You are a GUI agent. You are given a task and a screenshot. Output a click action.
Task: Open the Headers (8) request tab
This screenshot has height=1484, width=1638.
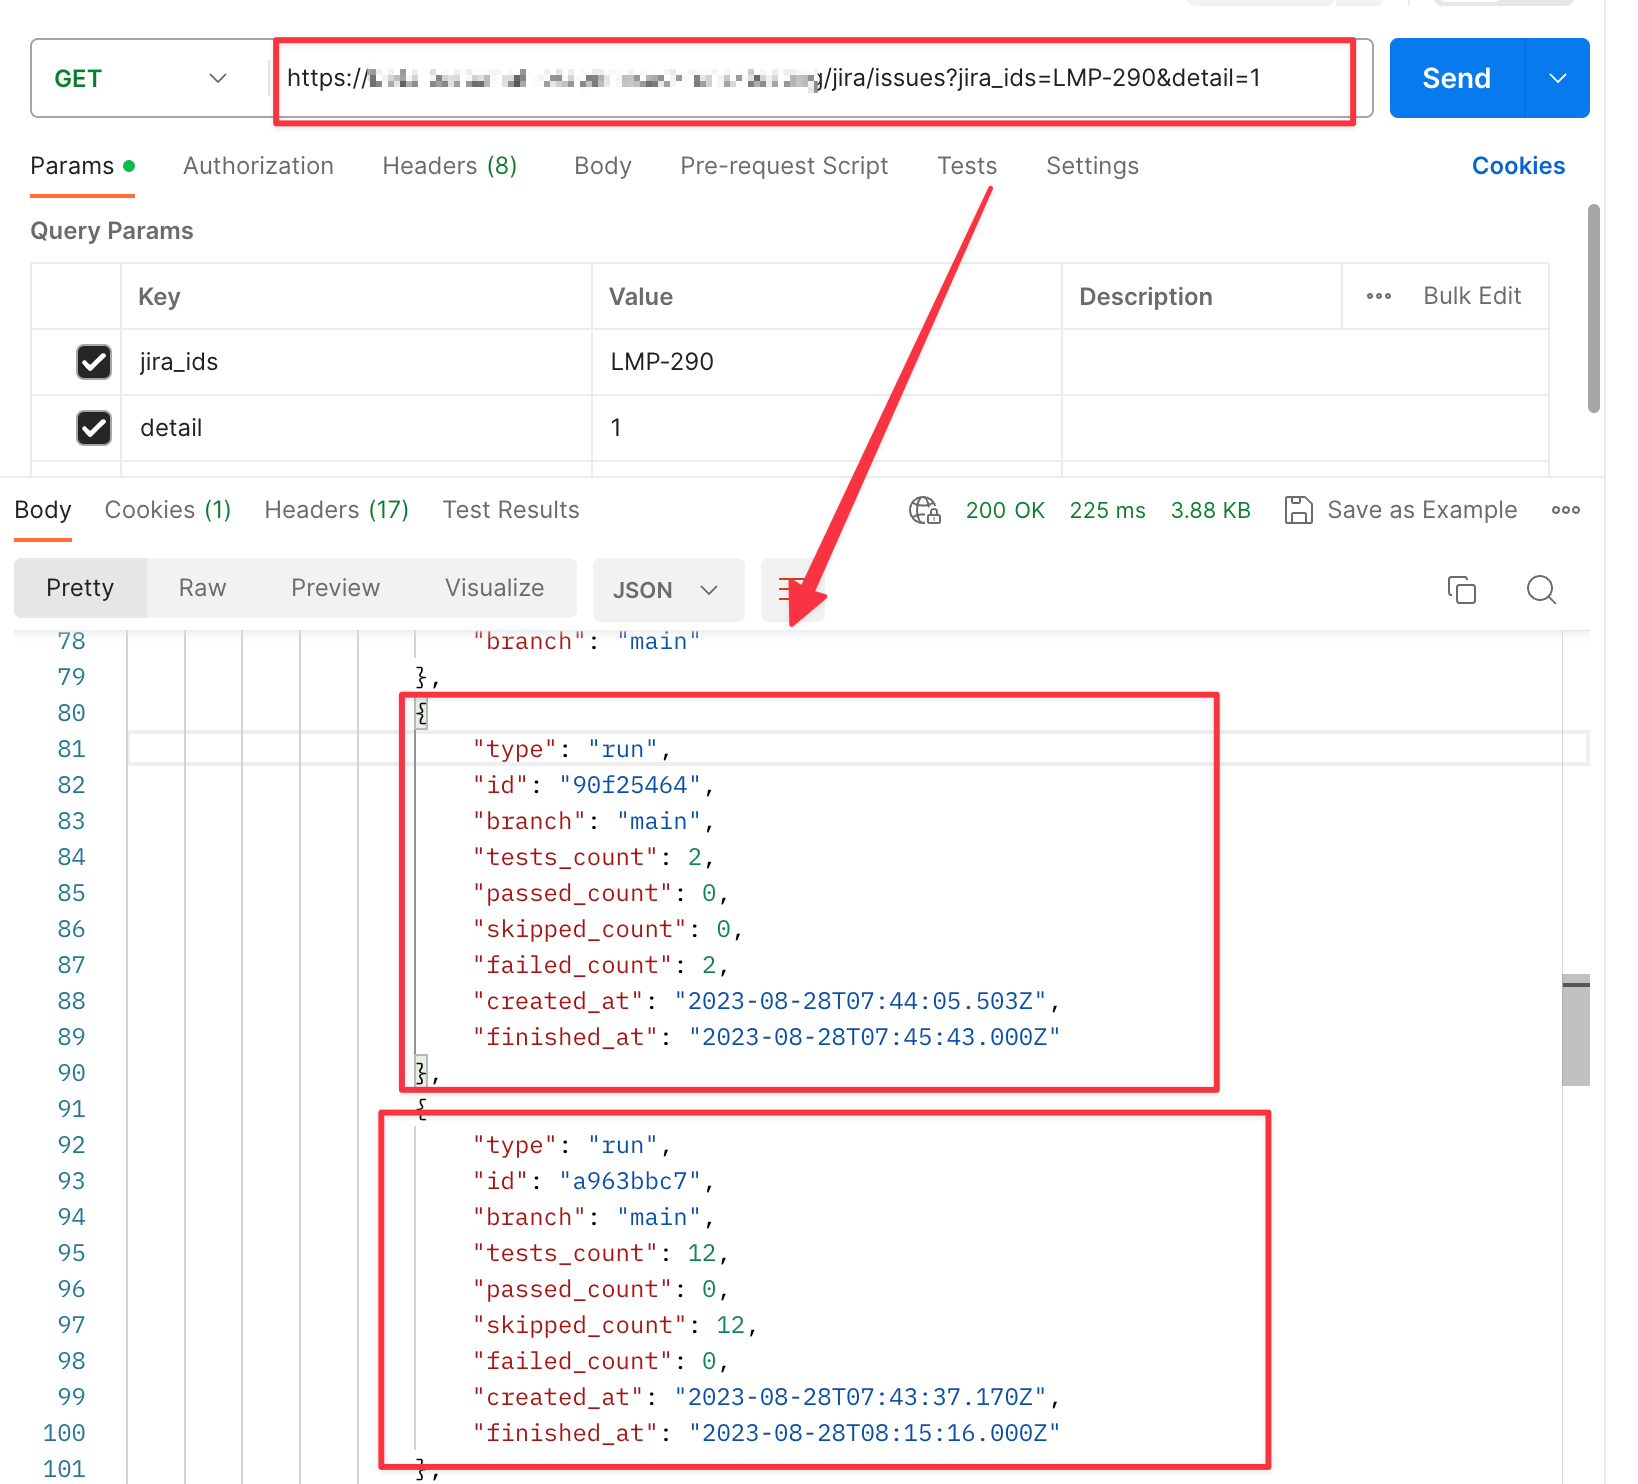tap(450, 166)
